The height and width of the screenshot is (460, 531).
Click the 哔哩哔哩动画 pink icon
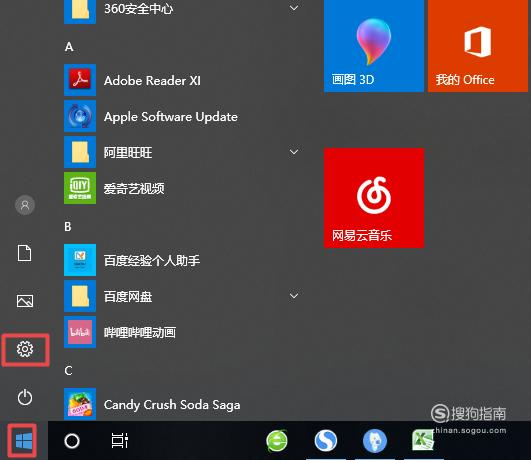click(80, 332)
